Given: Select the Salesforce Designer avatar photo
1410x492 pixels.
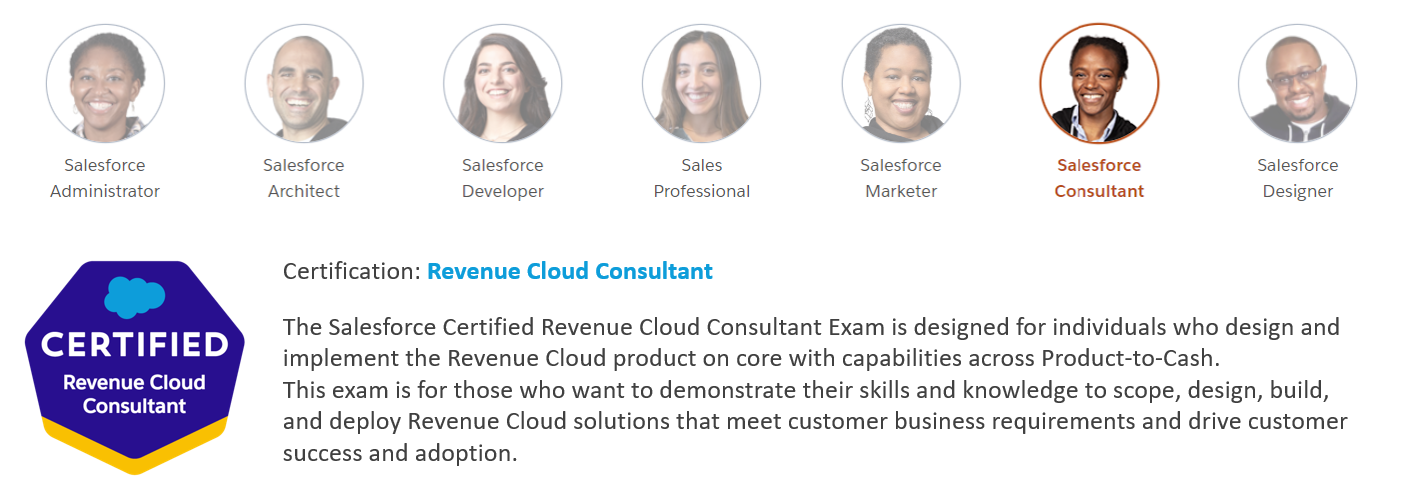Looking at the screenshot, I should [1297, 84].
